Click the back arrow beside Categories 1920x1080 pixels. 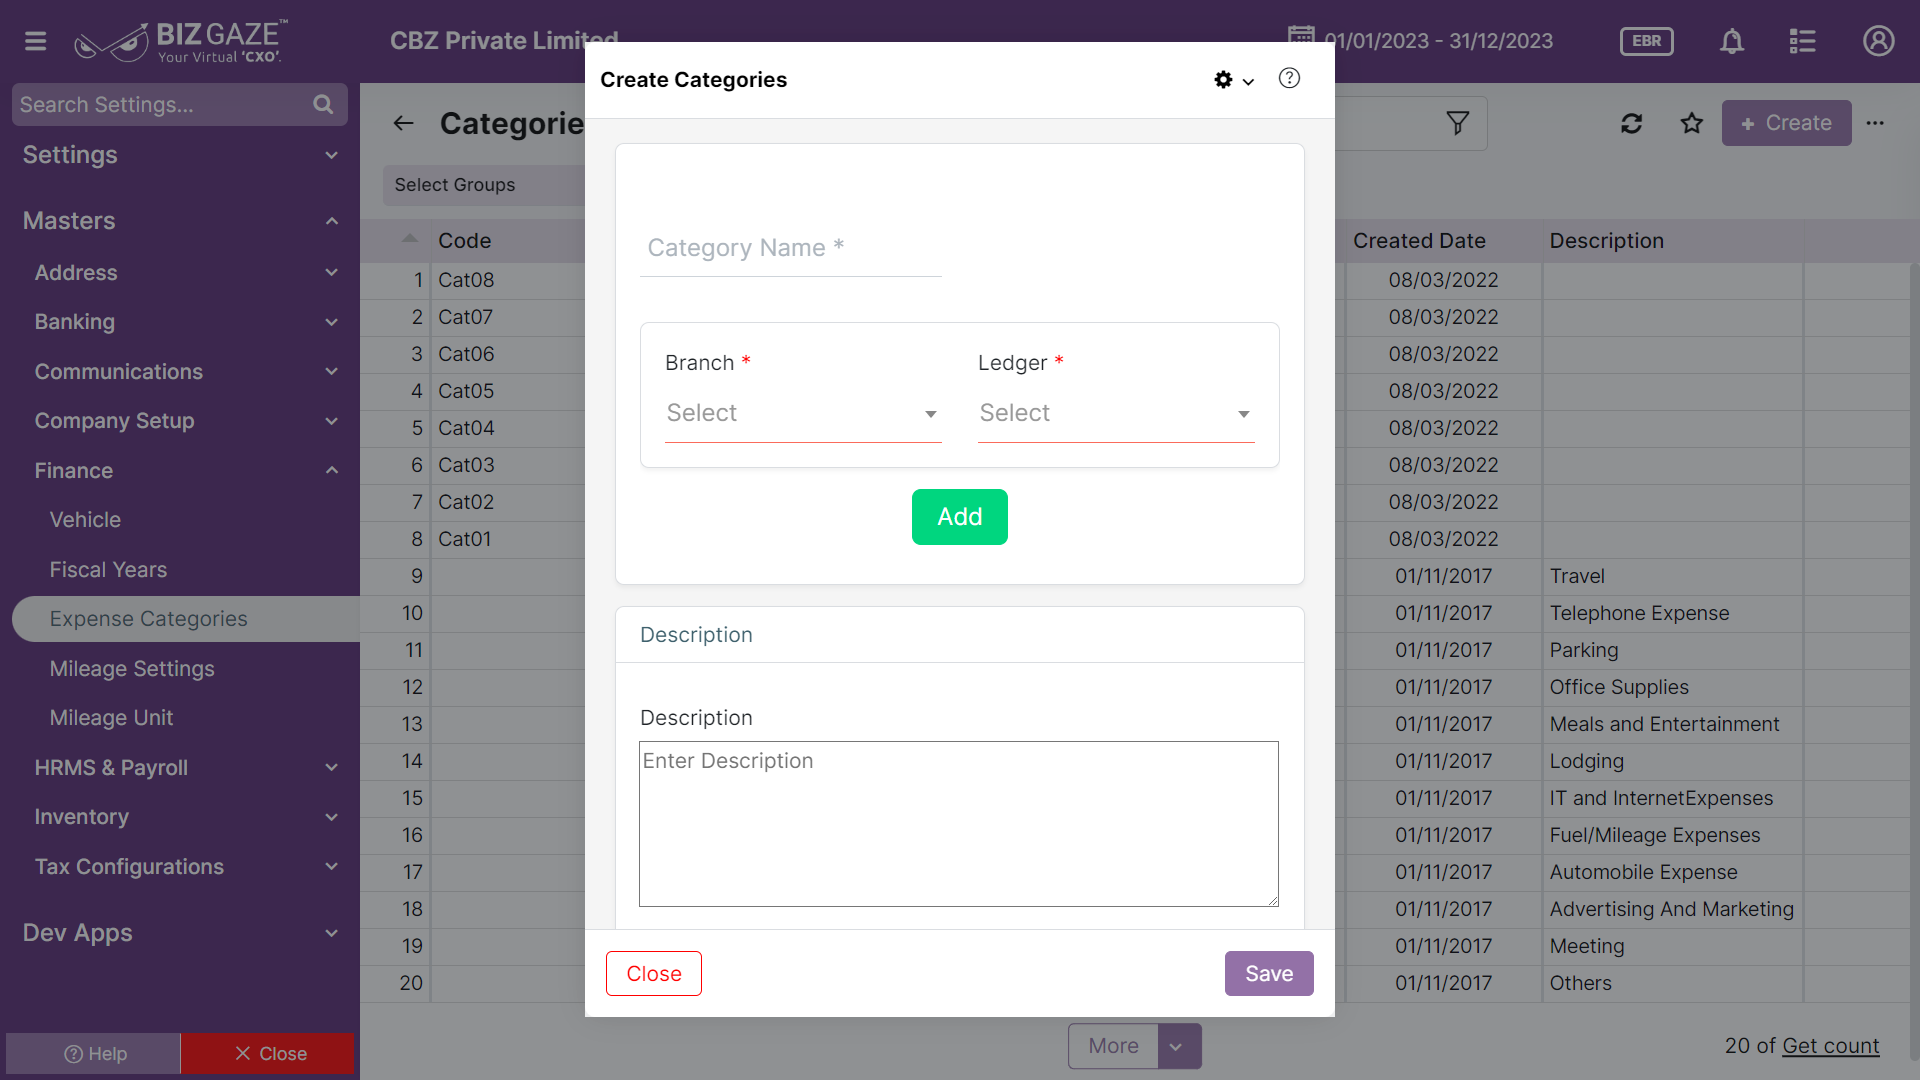point(403,123)
